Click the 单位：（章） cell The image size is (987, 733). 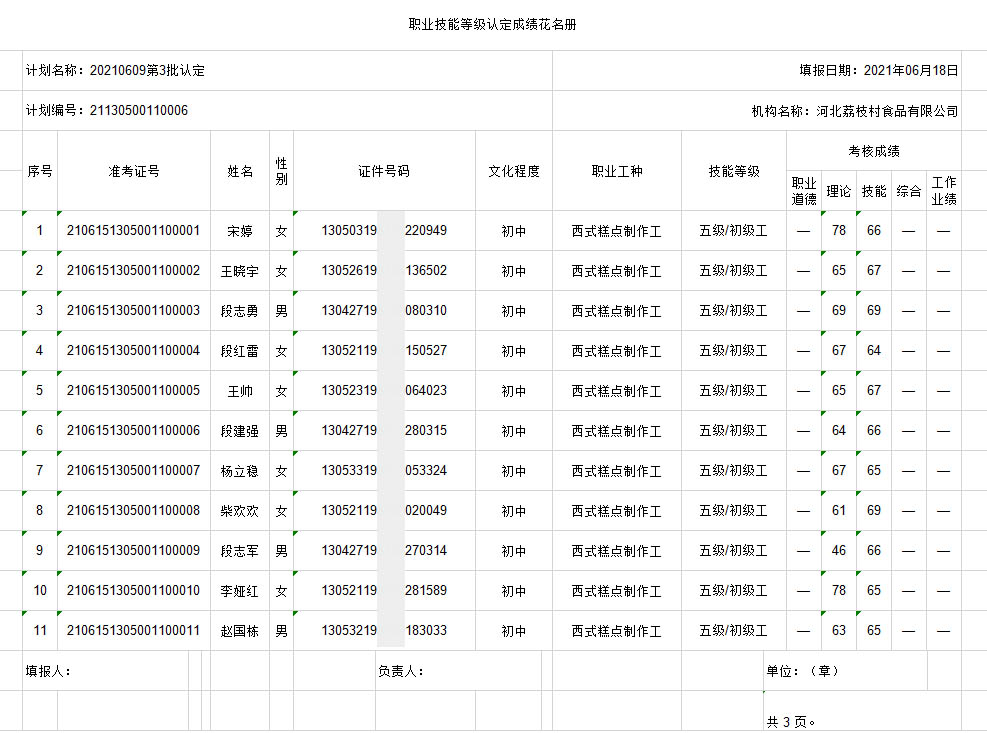[802, 671]
